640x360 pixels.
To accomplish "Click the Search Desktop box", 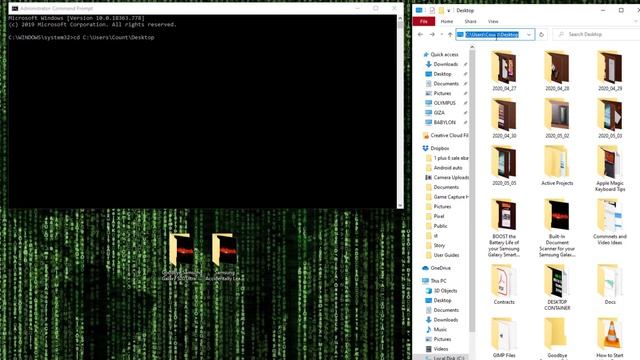I will 596,35.
